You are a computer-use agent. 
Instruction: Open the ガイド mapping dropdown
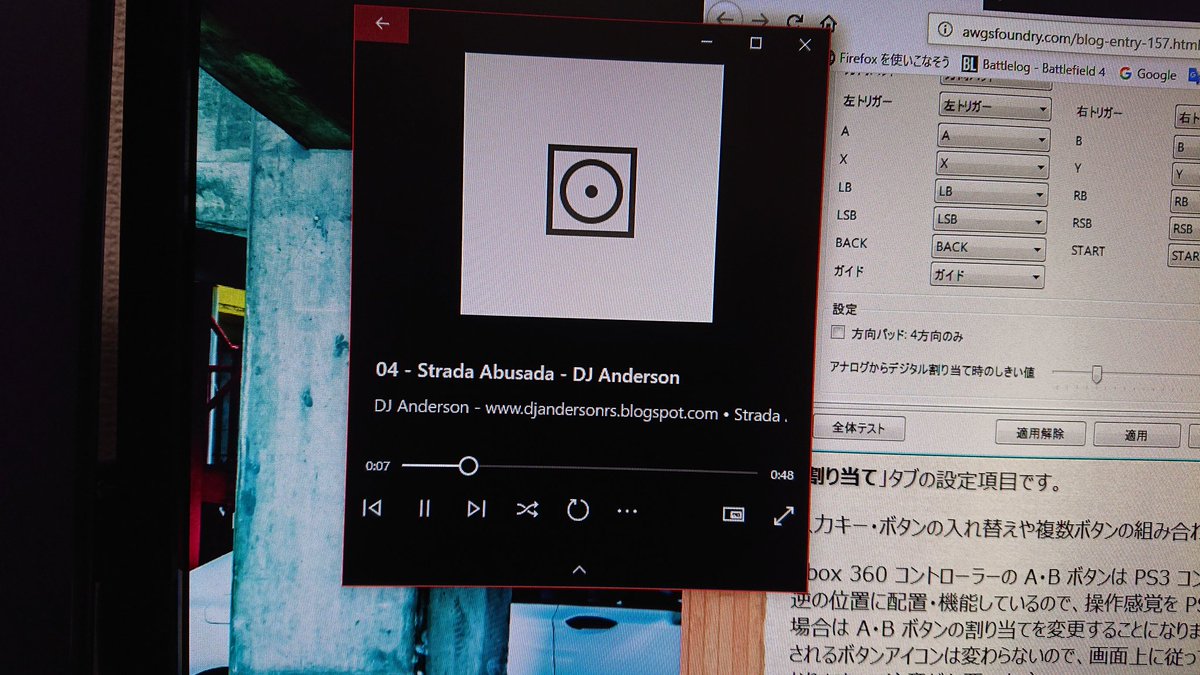coord(987,275)
